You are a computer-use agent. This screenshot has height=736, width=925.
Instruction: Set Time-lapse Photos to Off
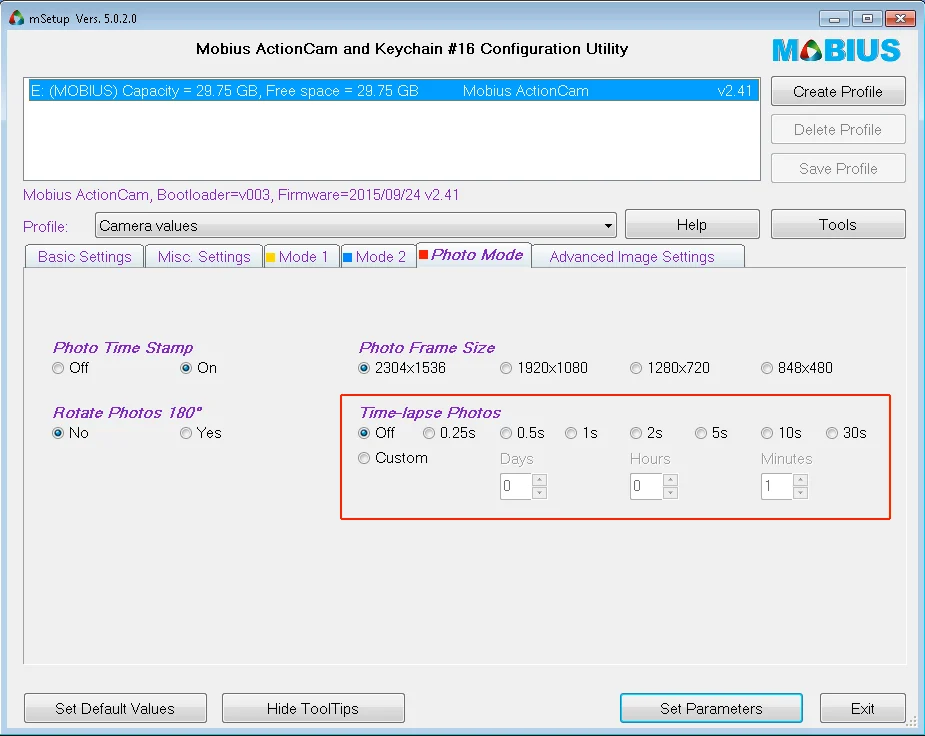364,433
